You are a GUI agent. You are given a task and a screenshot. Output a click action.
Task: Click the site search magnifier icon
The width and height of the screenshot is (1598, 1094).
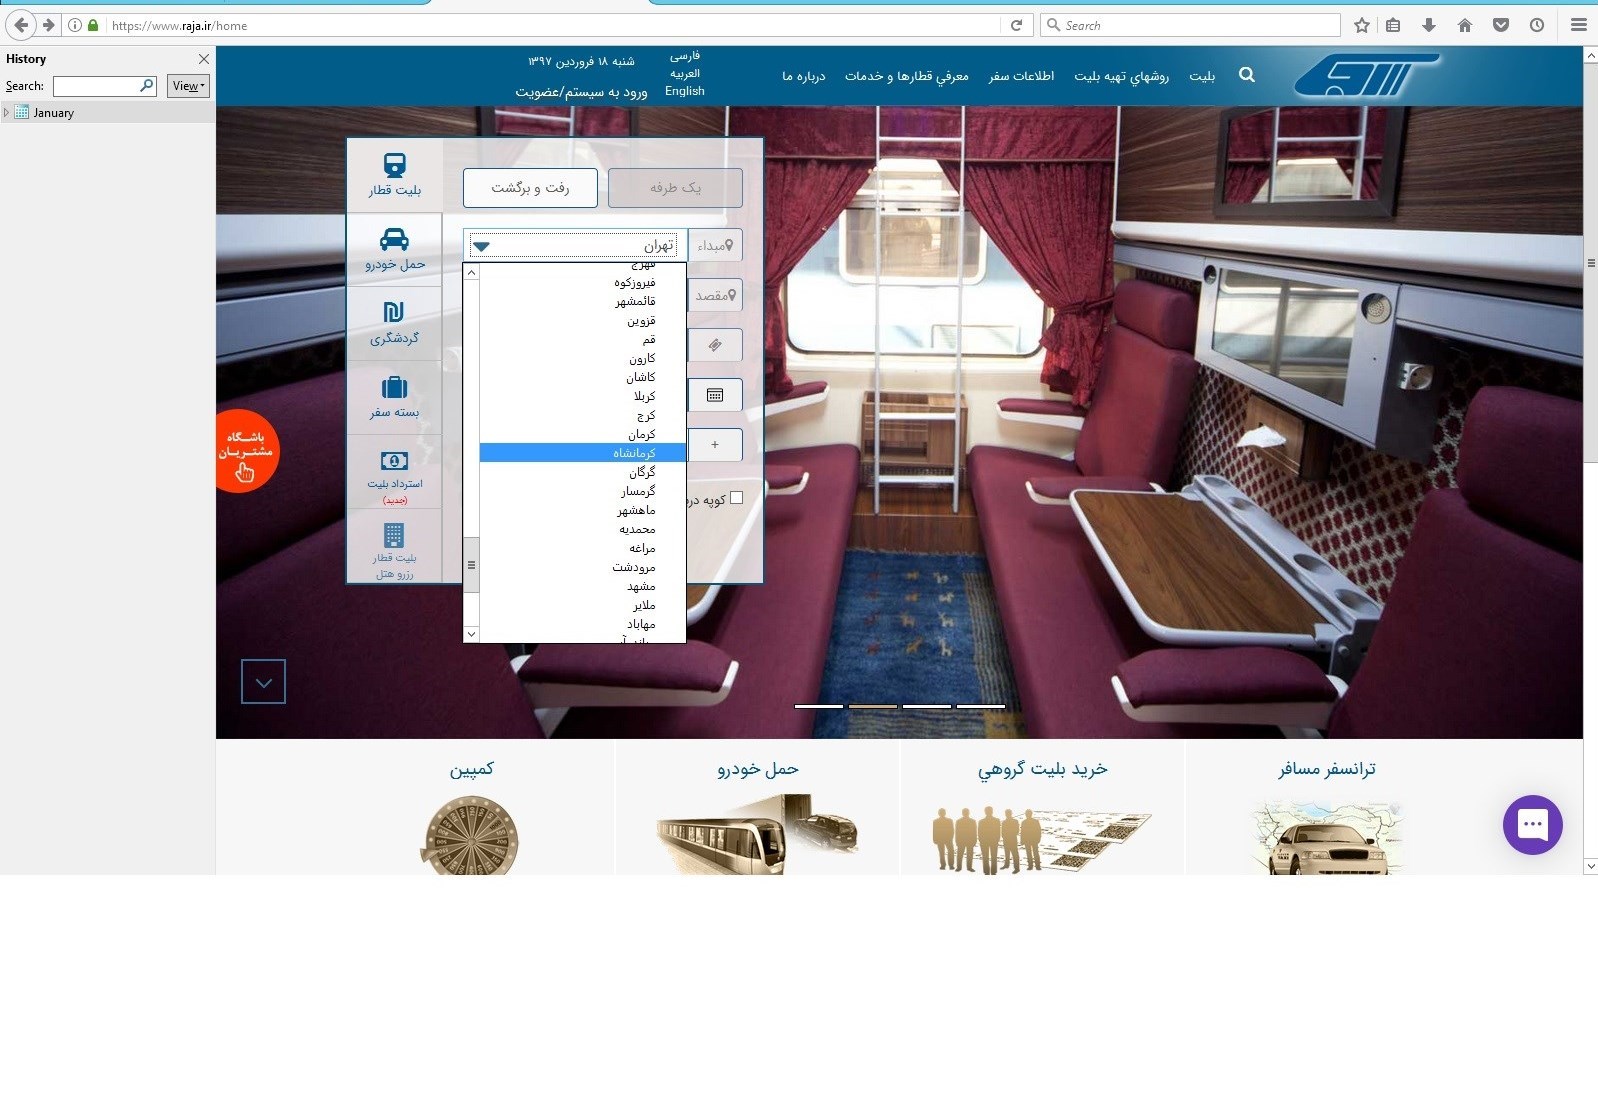(x=1246, y=75)
